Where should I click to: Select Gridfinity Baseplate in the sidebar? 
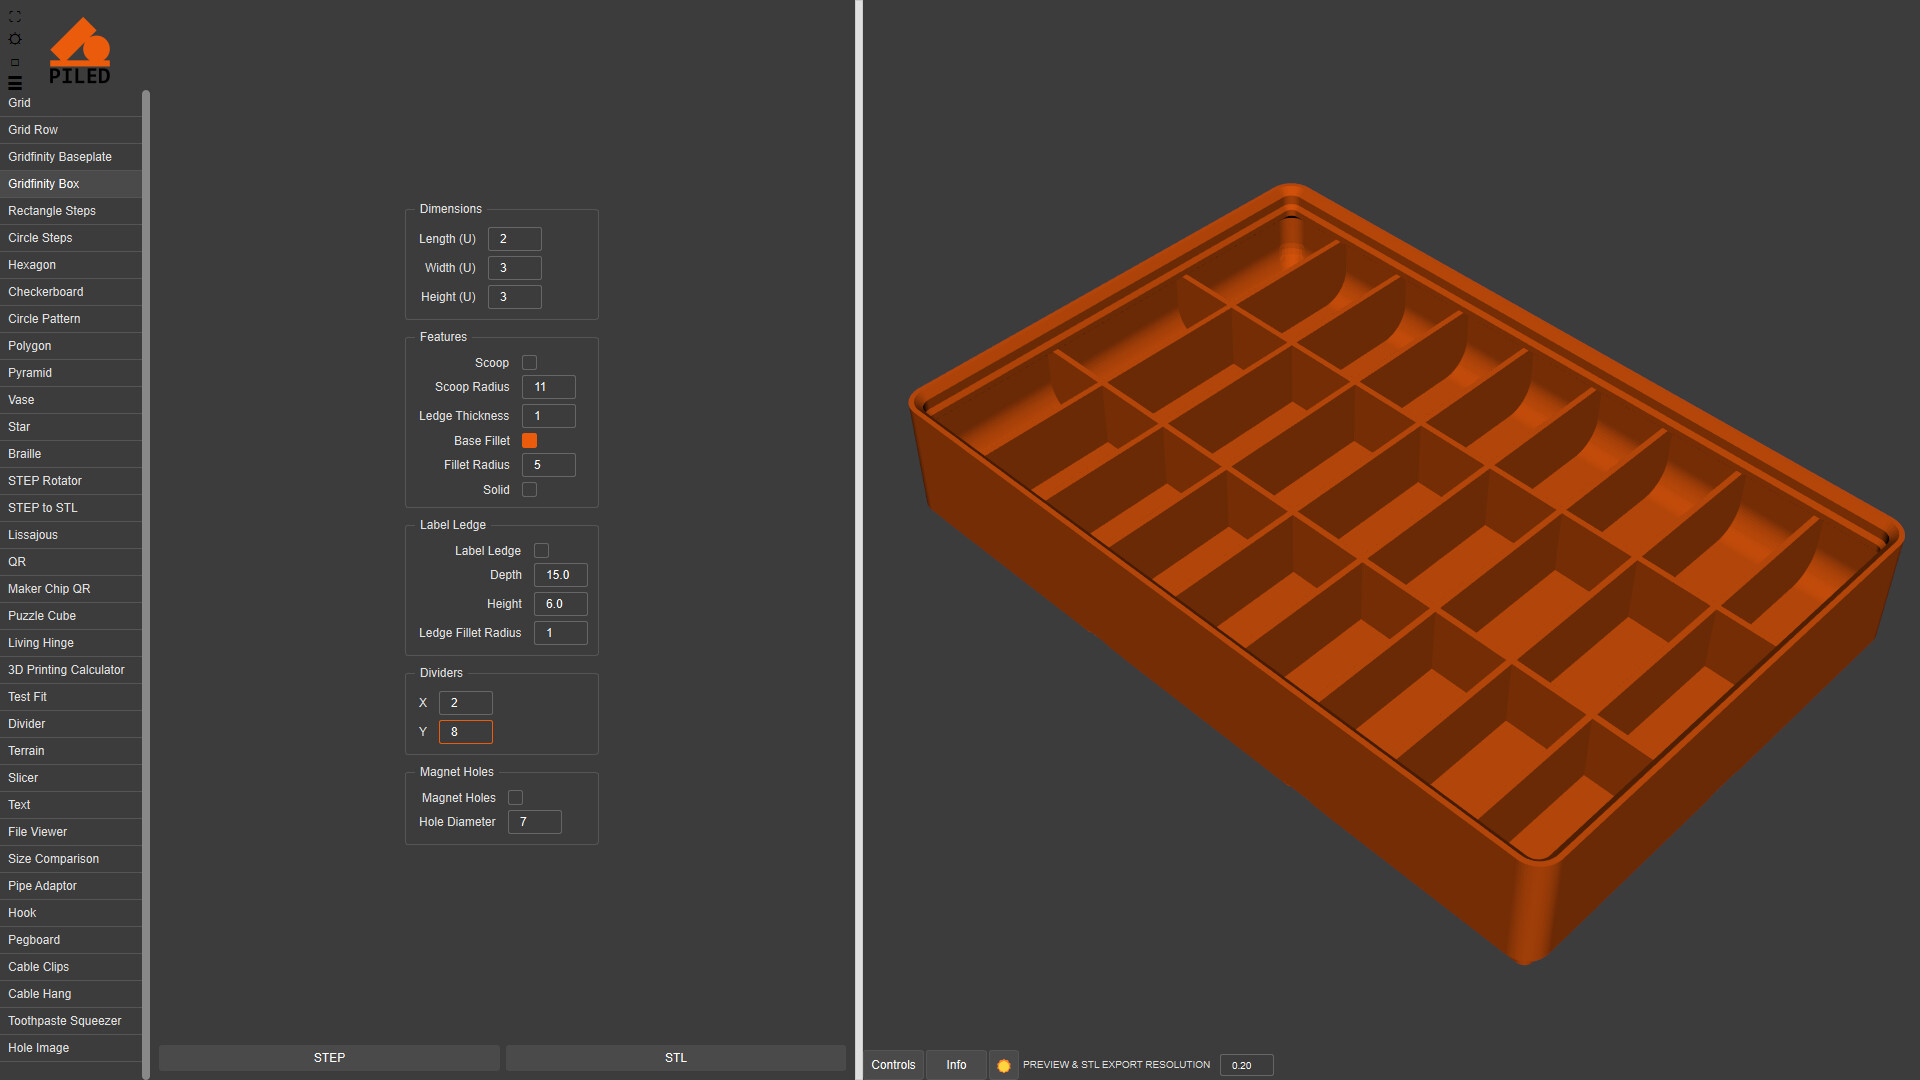tap(60, 157)
